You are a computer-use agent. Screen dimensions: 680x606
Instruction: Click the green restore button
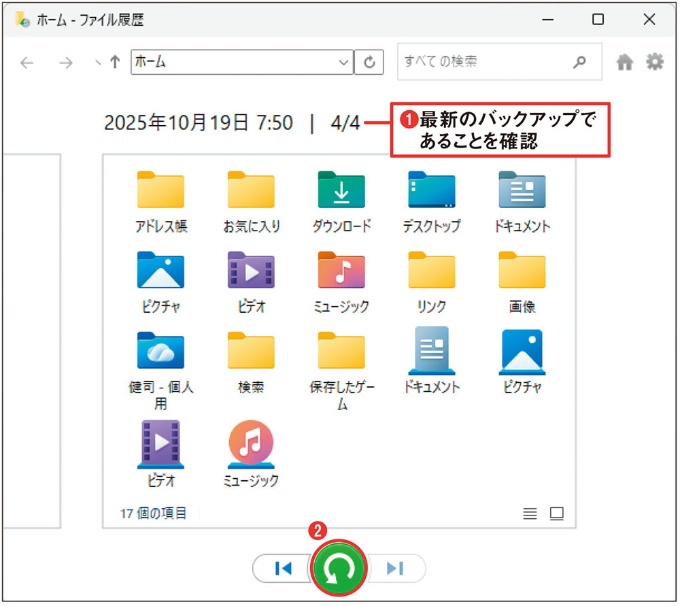click(339, 569)
